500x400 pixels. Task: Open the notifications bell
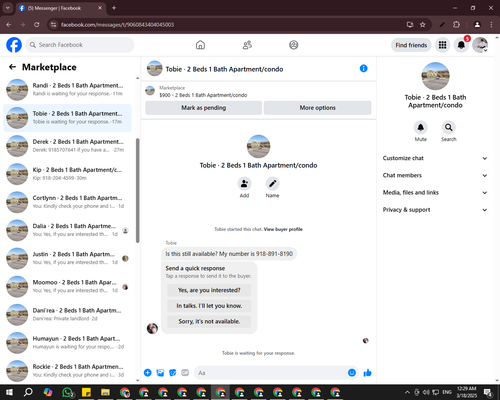click(x=461, y=45)
